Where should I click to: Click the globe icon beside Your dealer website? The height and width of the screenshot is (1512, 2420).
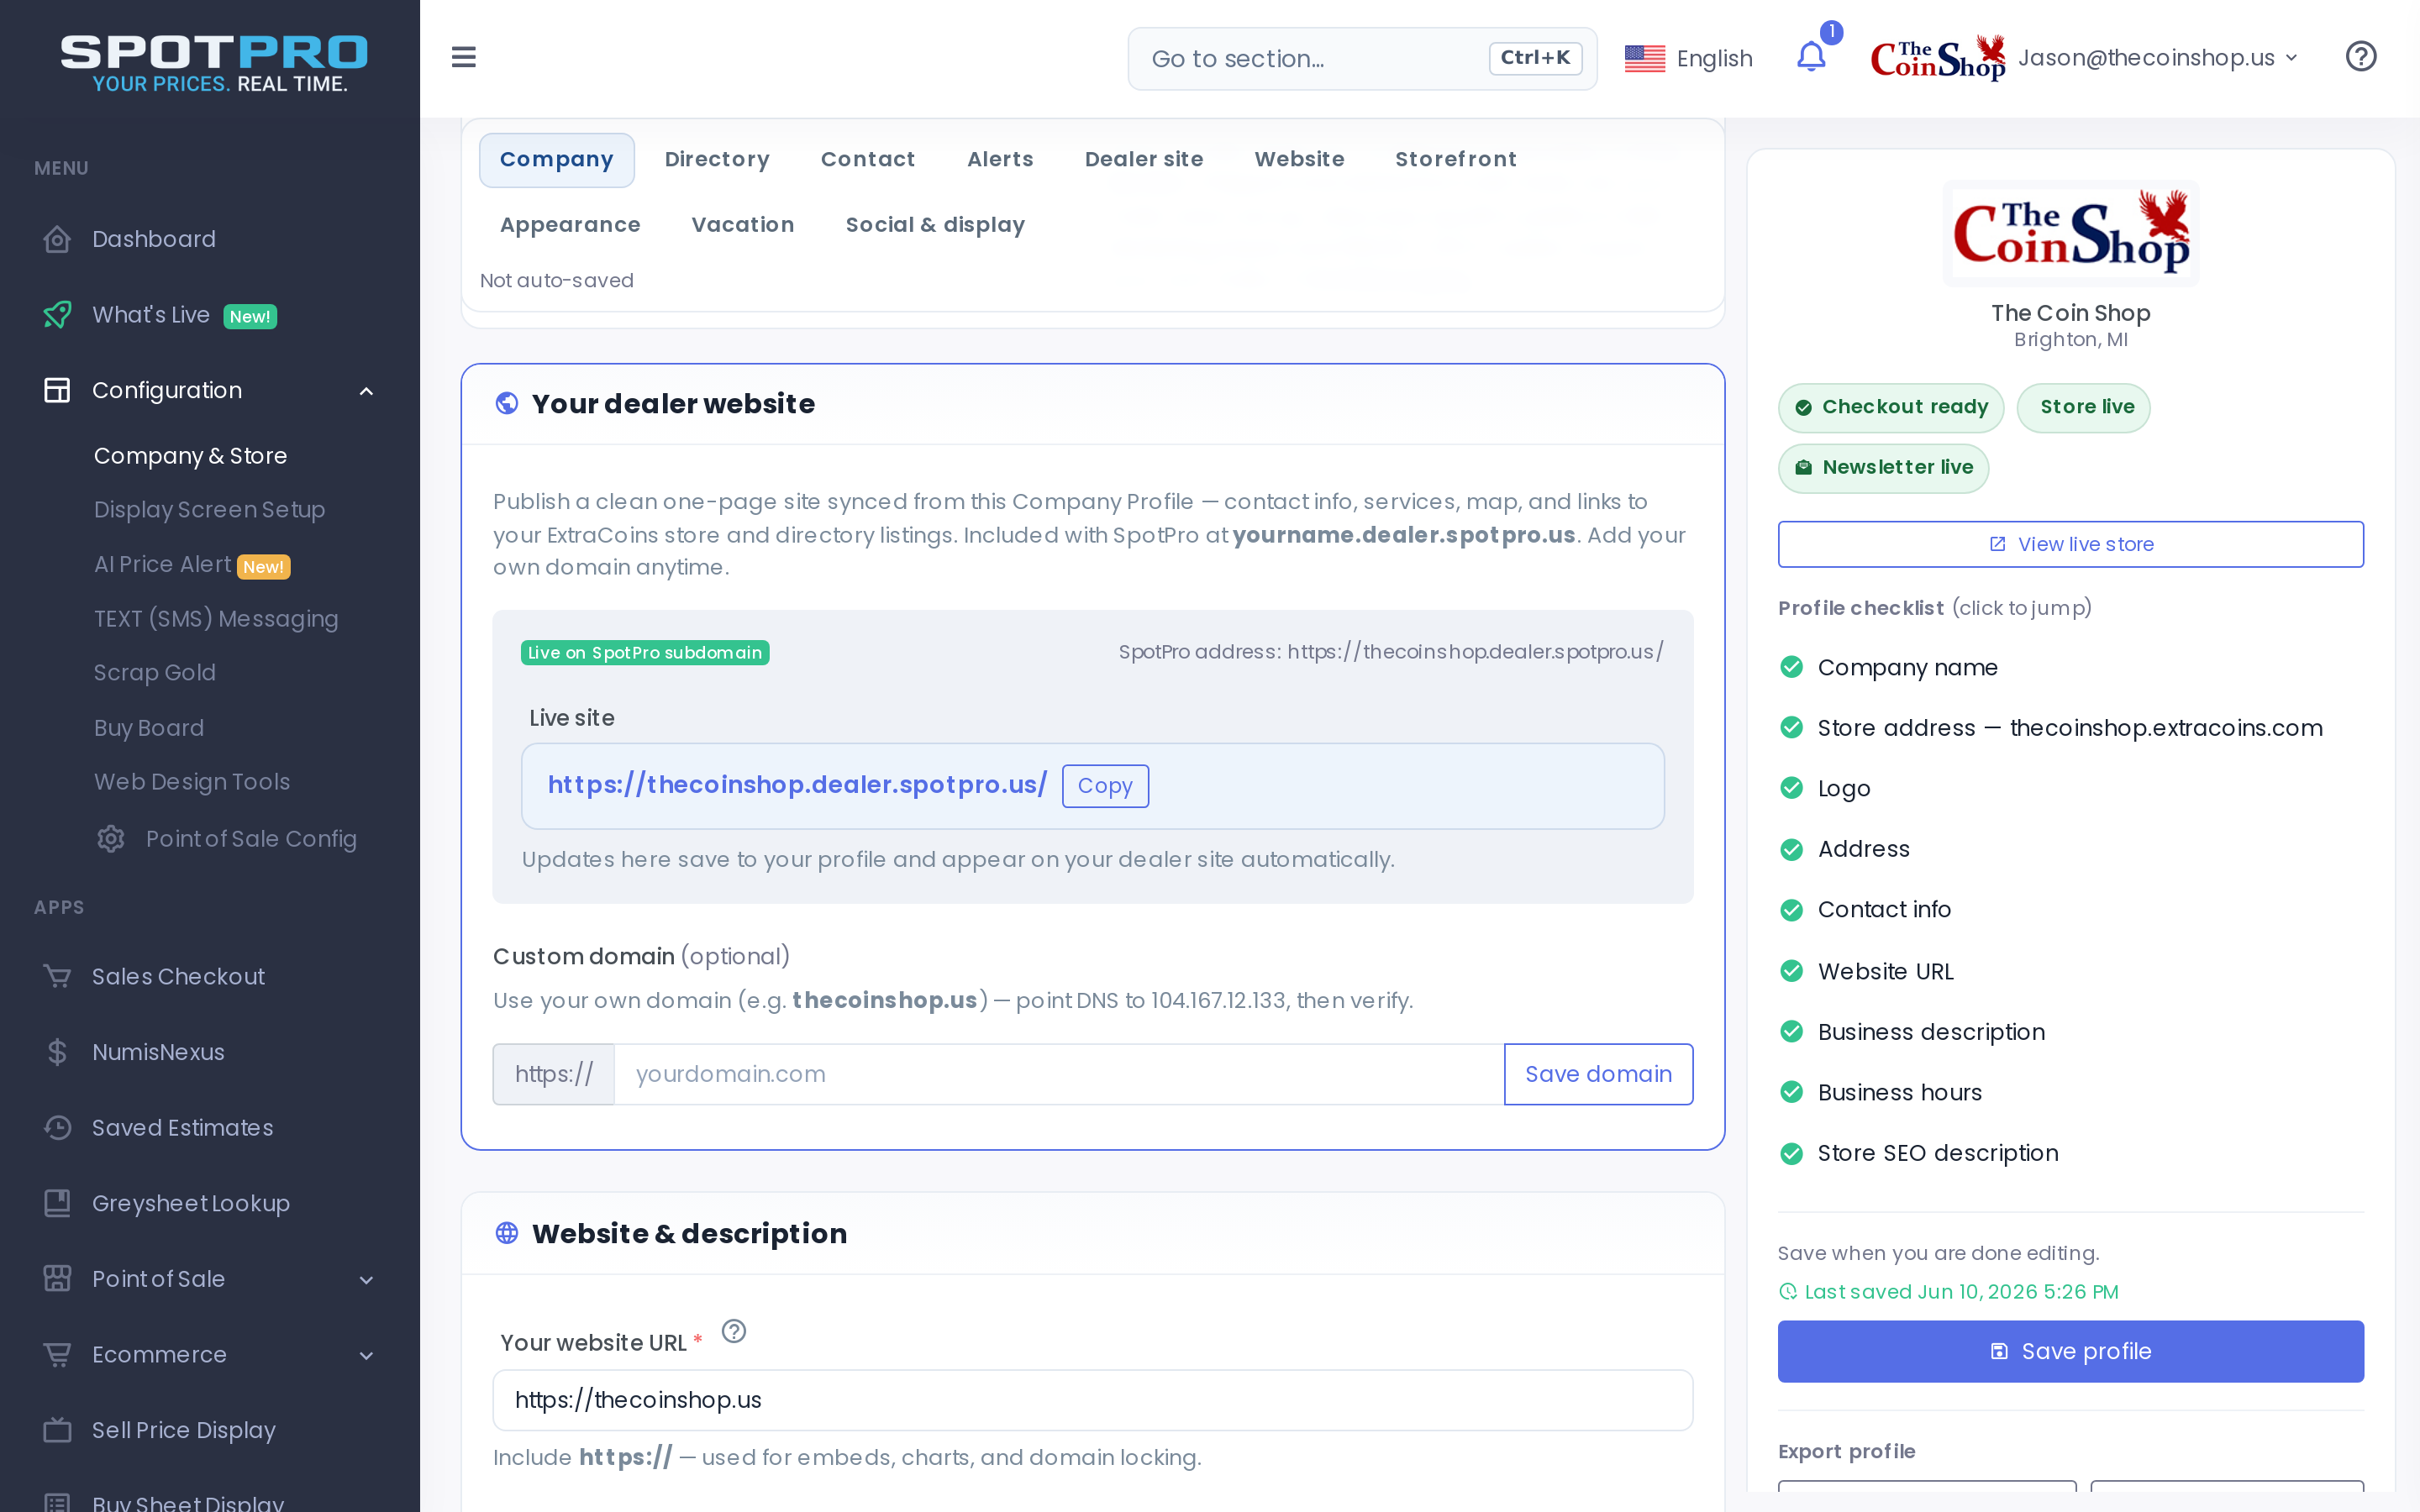[507, 403]
